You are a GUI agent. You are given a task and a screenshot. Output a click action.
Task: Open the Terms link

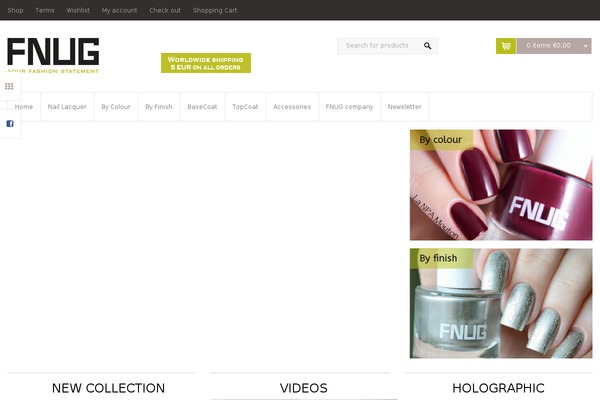[45, 10]
